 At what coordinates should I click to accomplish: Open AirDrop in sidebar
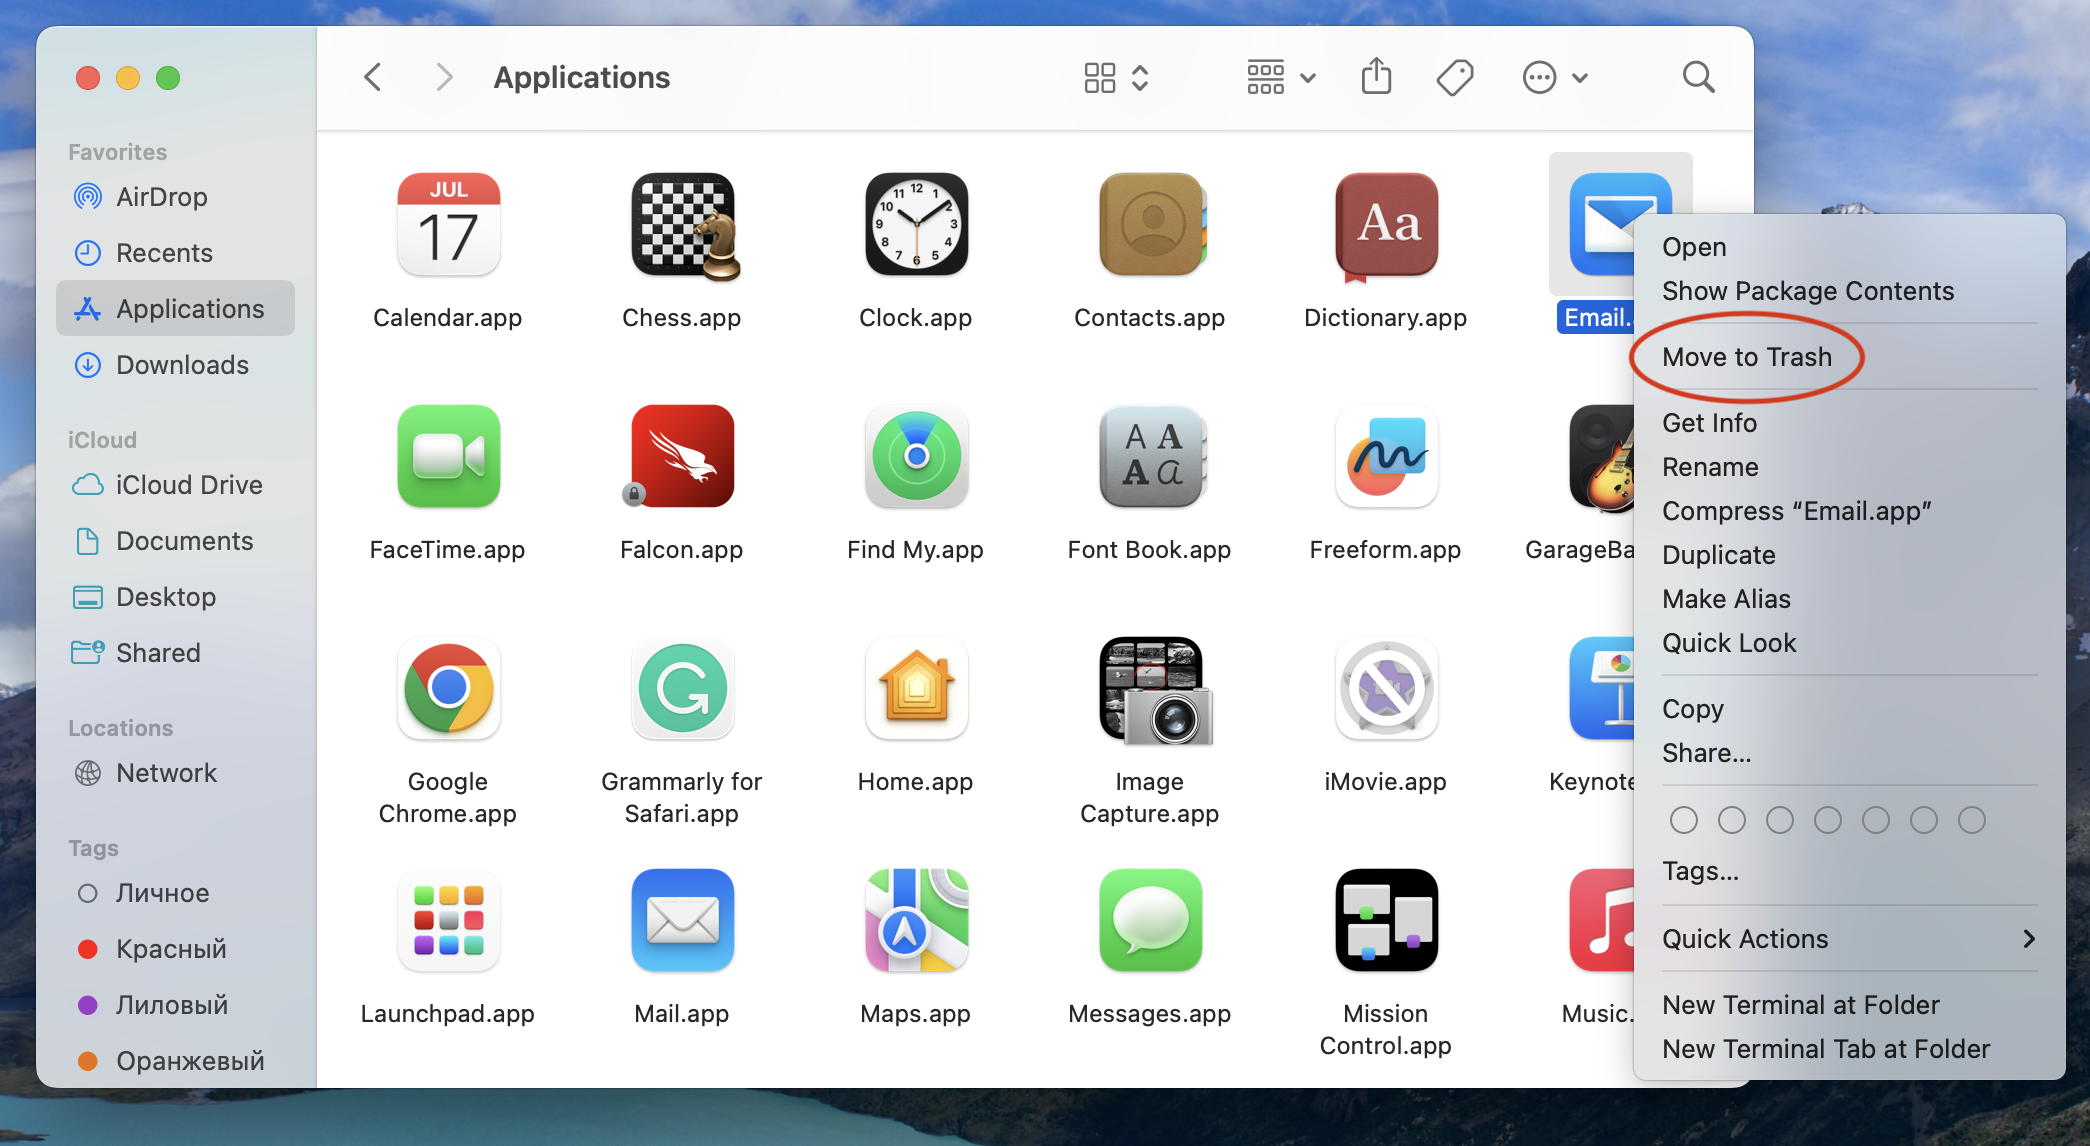[x=175, y=197]
